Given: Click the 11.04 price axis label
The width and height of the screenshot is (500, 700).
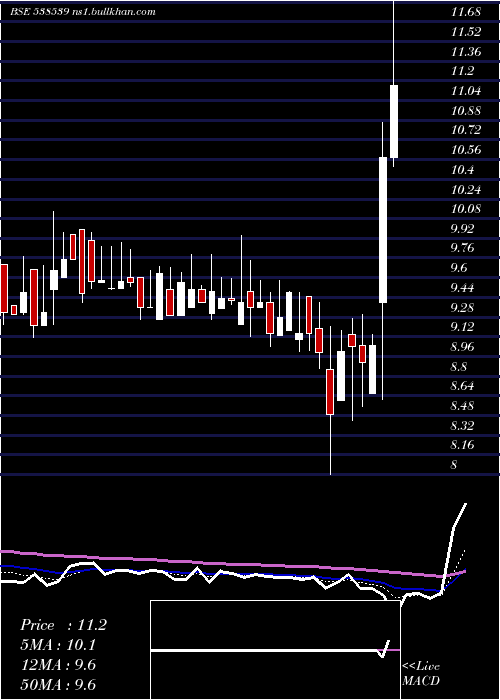Looking at the screenshot, I should coord(466,91).
